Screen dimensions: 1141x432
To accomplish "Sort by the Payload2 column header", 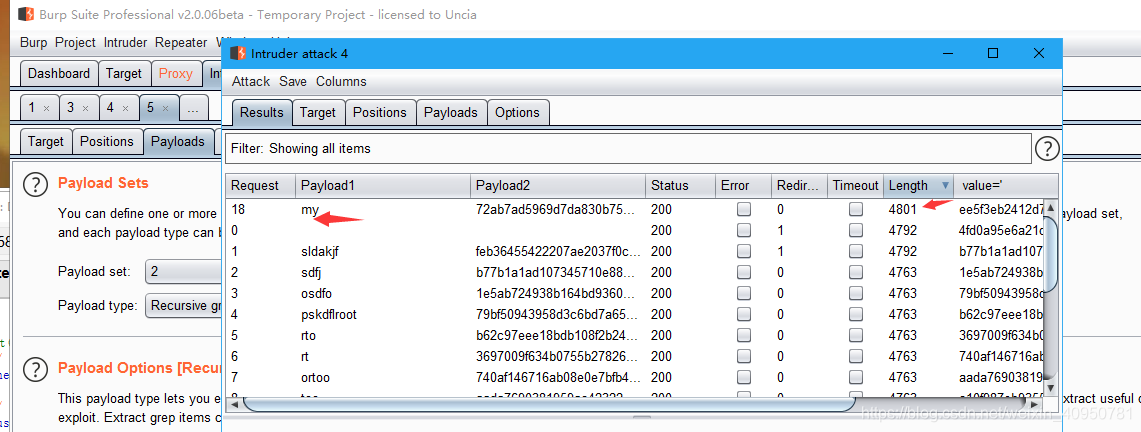I will [558, 185].
